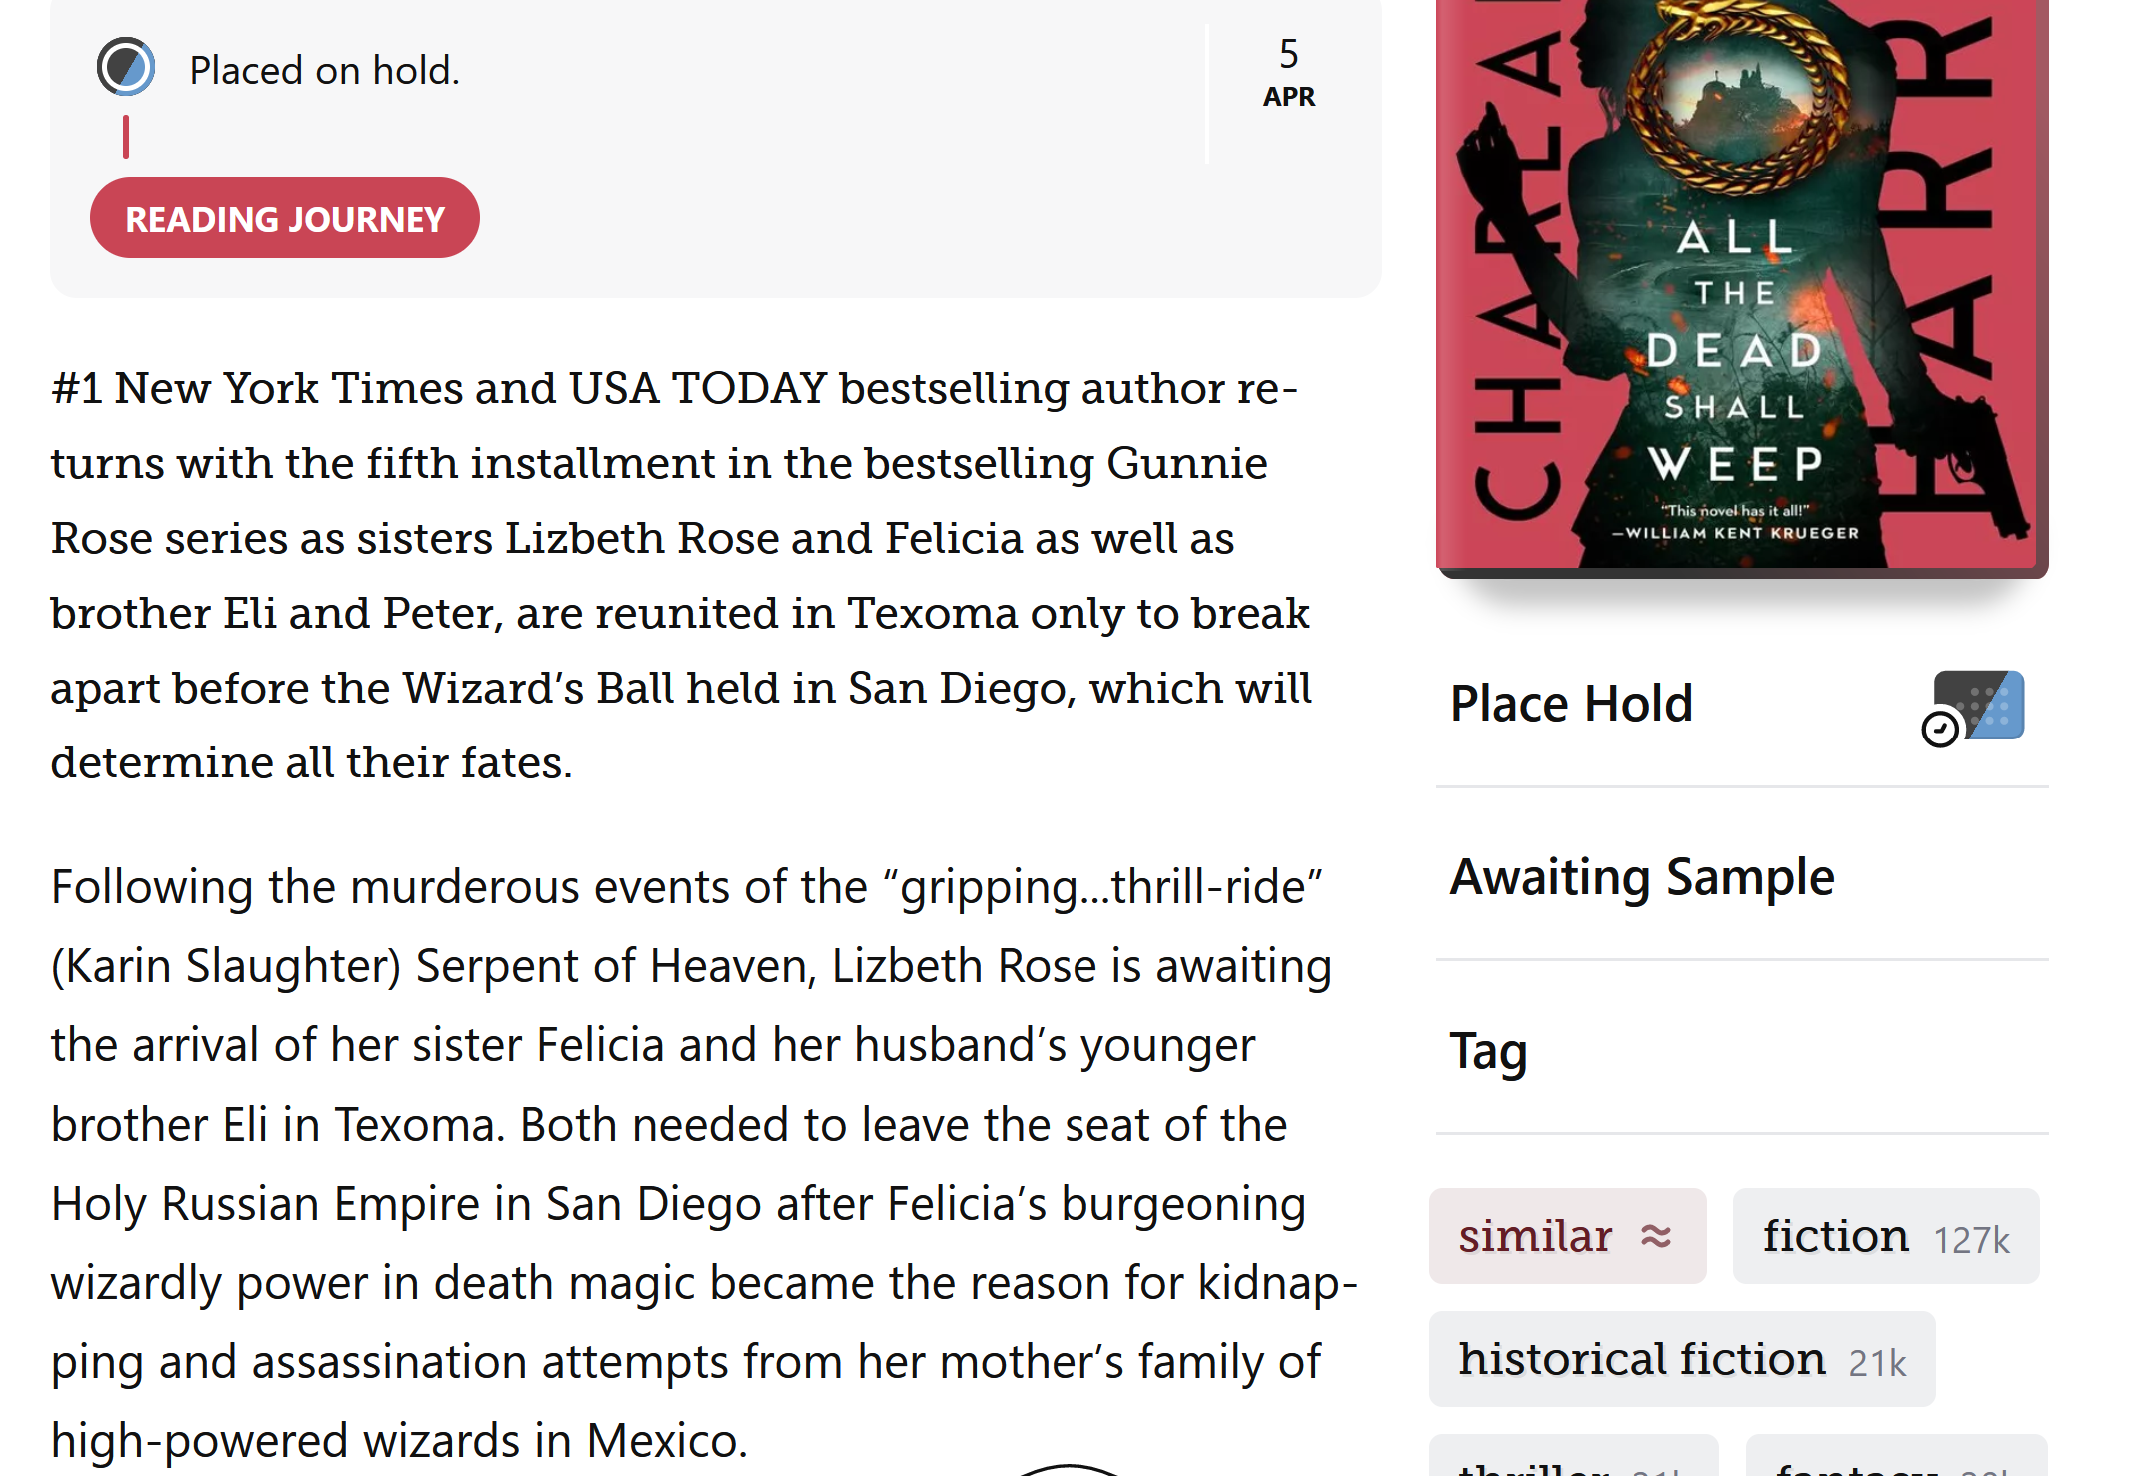
Task: Open the Place Hold option
Action: [1571, 704]
